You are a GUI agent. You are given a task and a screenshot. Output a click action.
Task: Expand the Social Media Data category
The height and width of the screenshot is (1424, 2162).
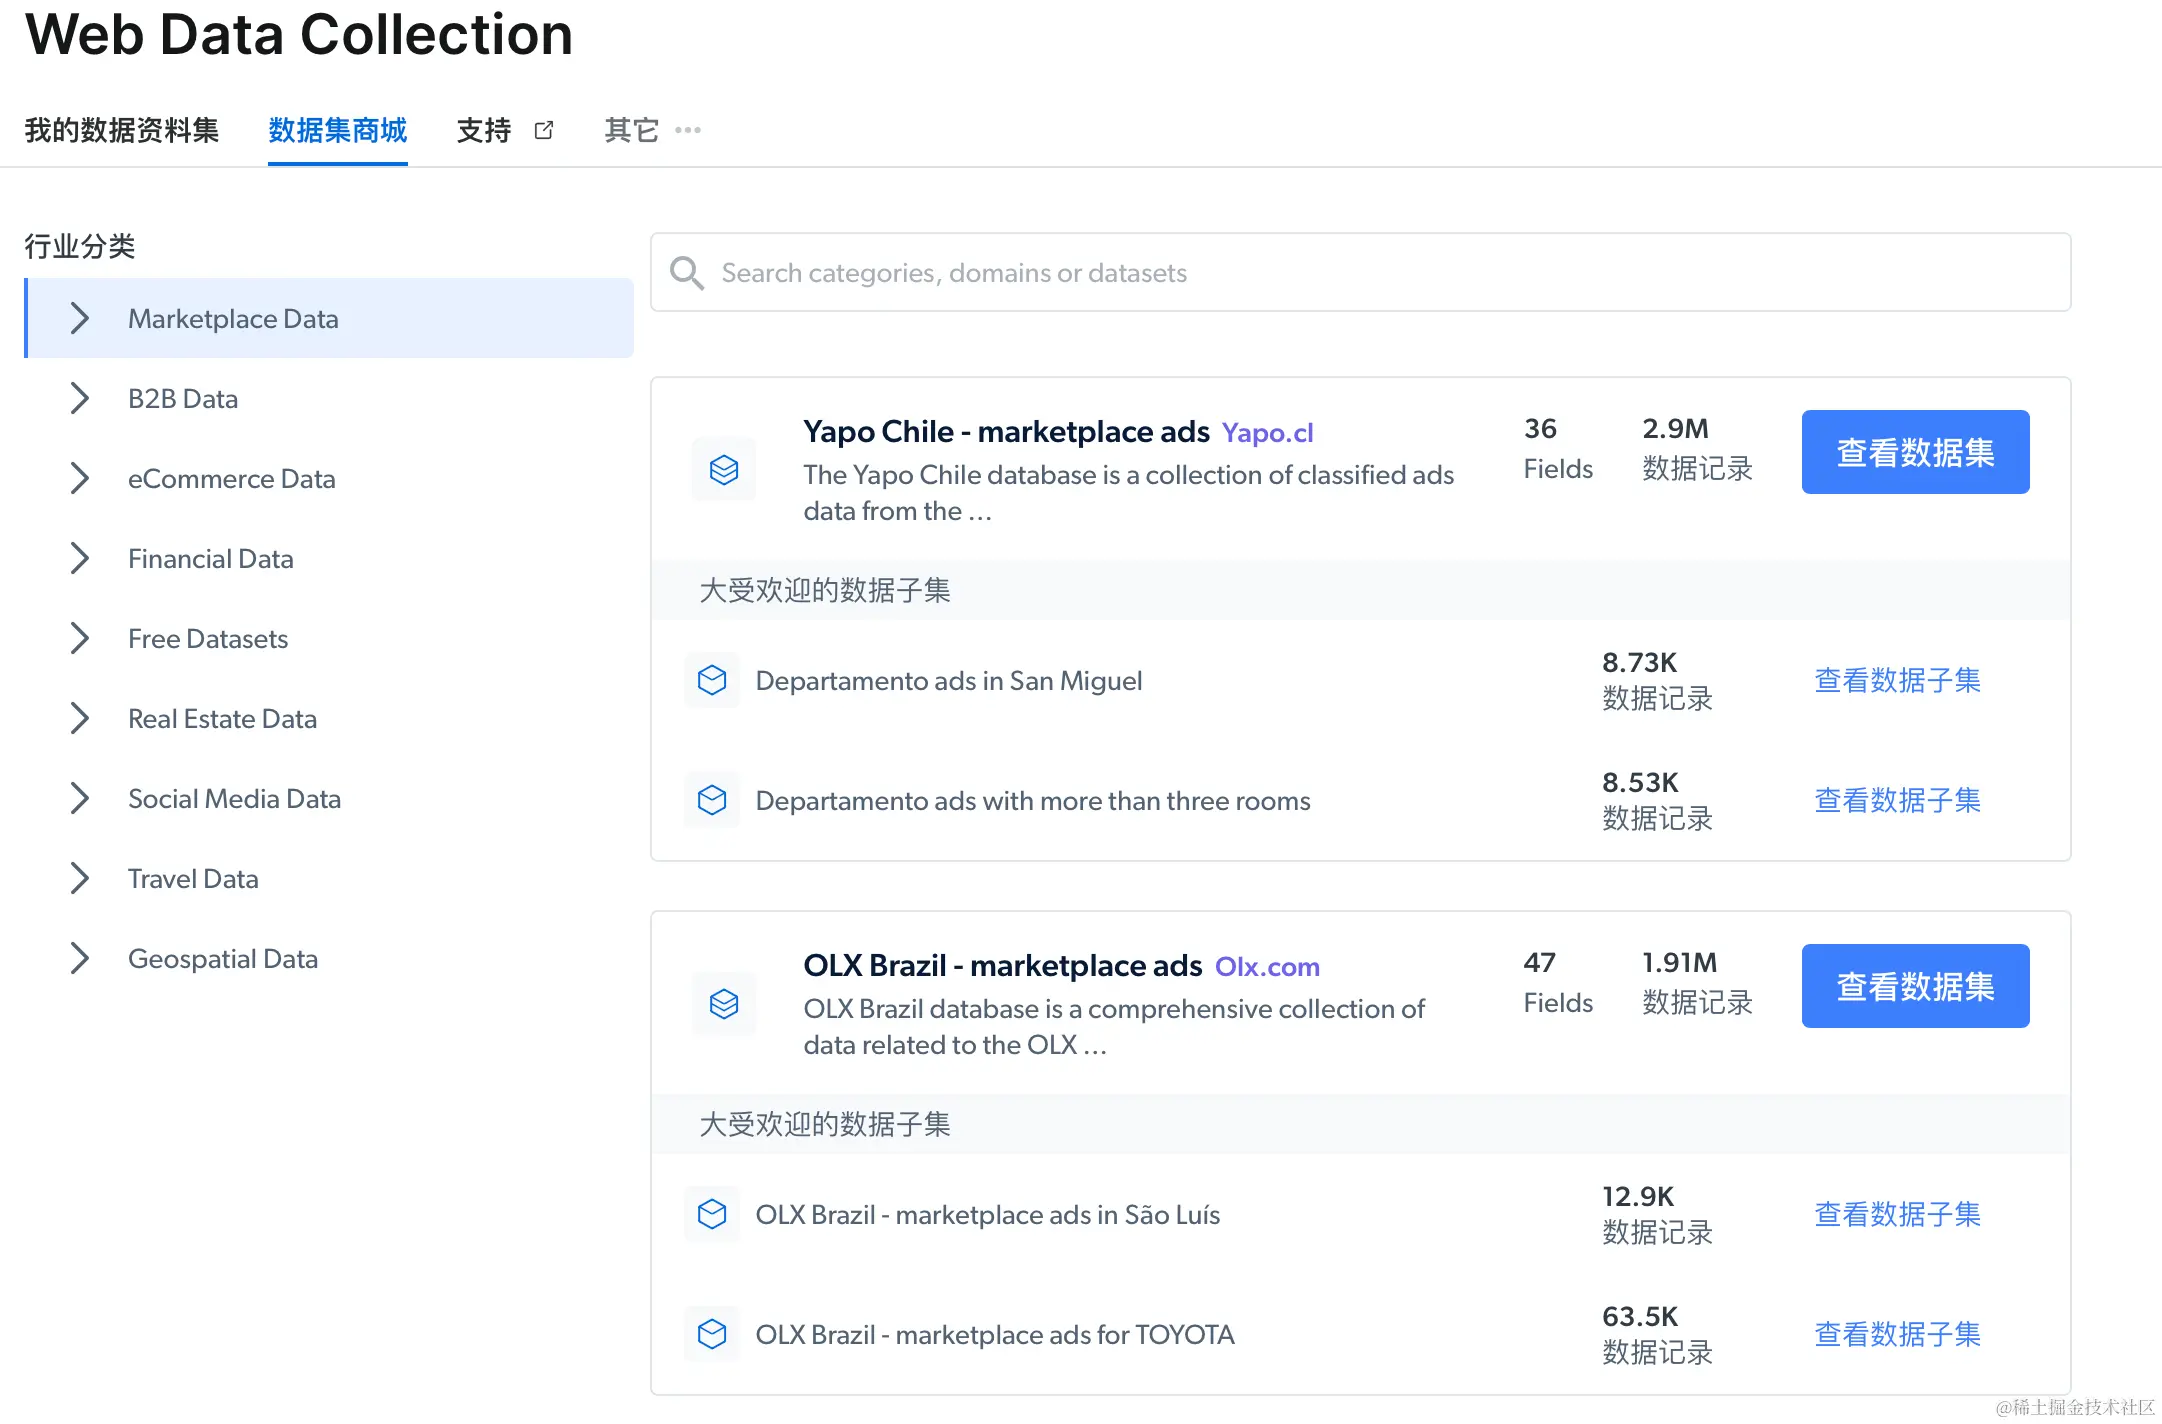click(80, 798)
